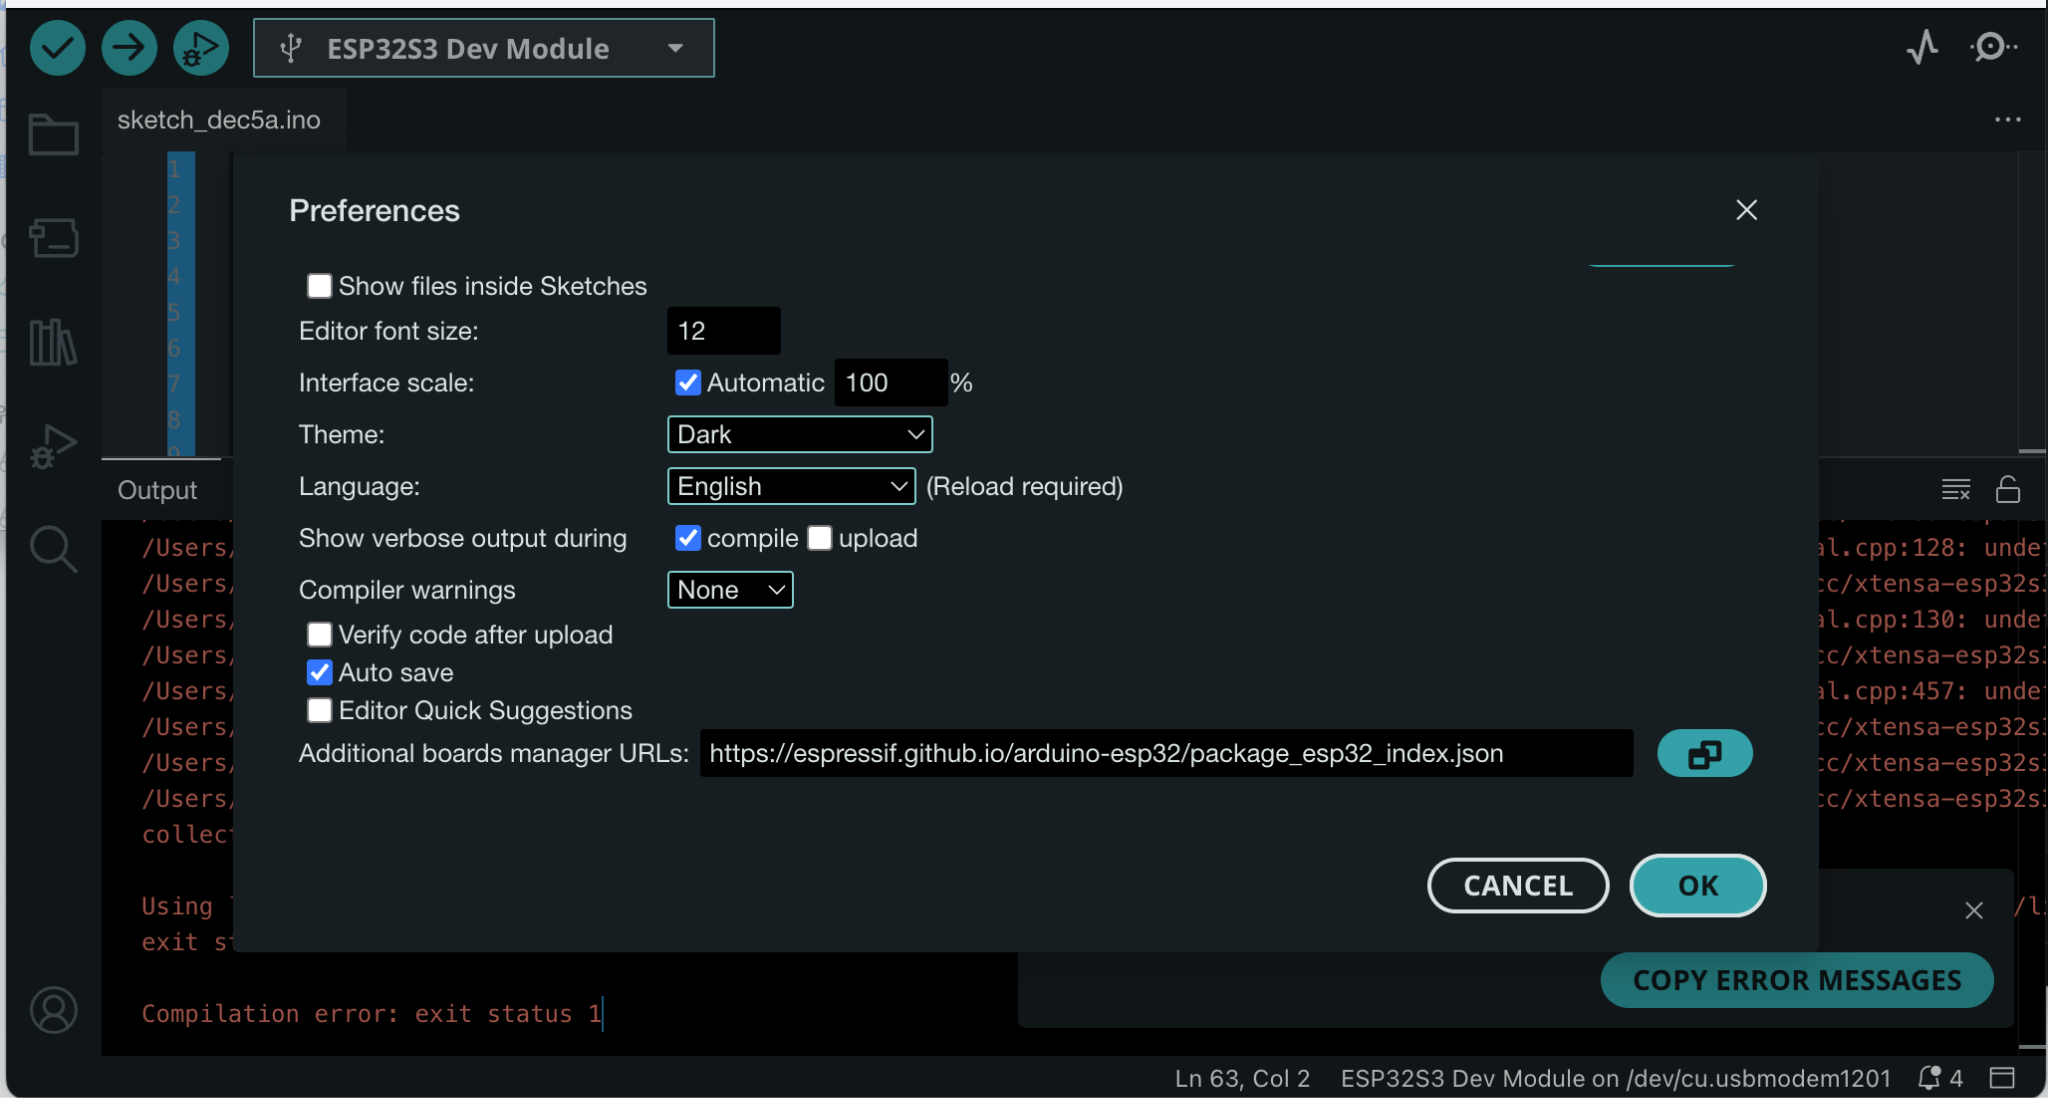Open the Sketchbook folder sidebar icon
The image size is (2048, 1098).
tap(53, 134)
